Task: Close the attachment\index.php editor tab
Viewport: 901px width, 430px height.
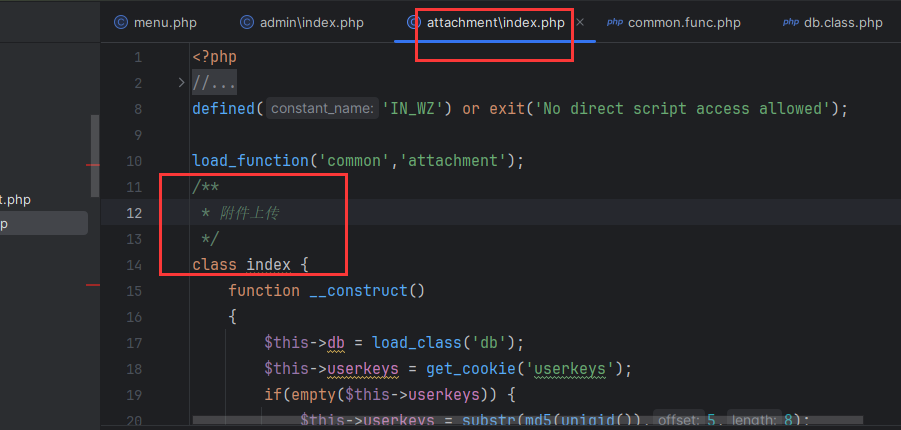Action: coord(581,22)
